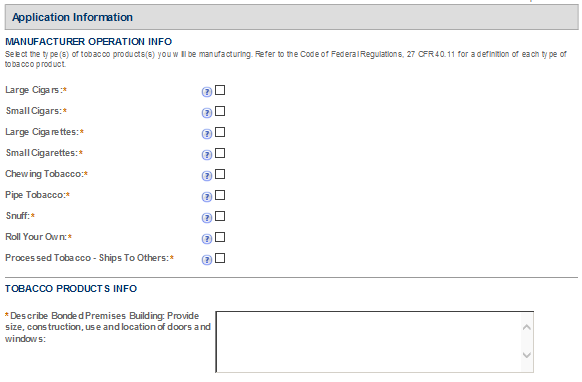Tick the Small Cigars checkbox
The width and height of the screenshot is (582, 382).
pyautogui.click(x=220, y=111)
